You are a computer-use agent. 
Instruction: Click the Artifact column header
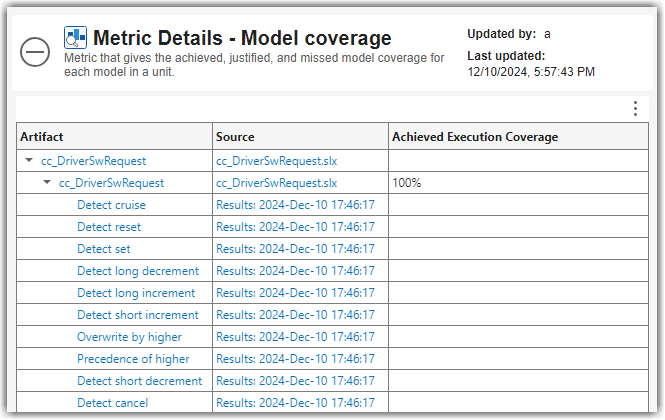click(x=115, y=137)
